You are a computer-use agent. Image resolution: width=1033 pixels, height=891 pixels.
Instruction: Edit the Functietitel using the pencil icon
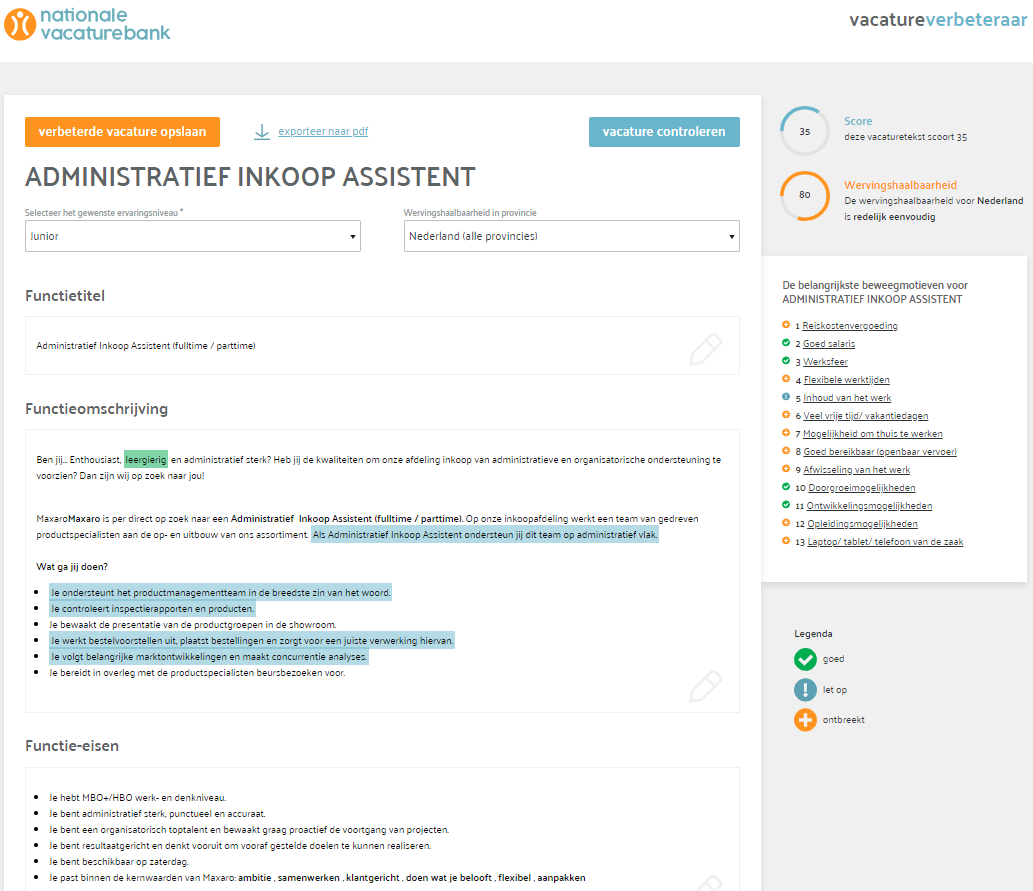[706, 349]
